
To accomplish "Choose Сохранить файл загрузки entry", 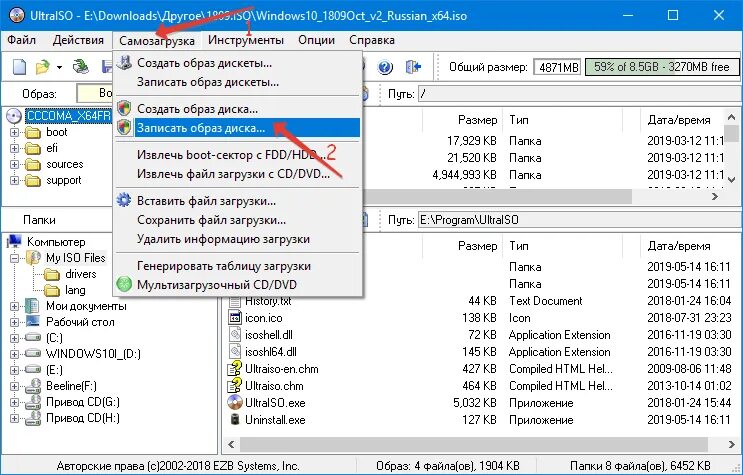I will 238,219.
